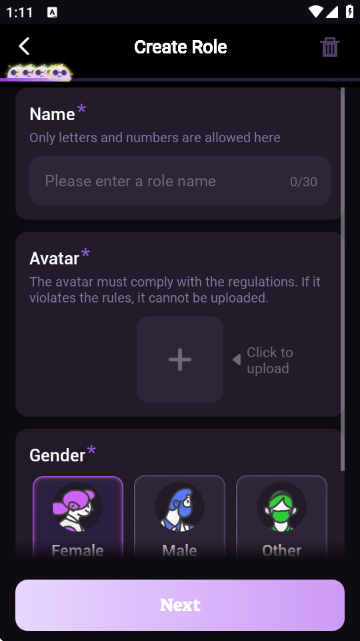The width and height of the screenshot is (360, 641).
Task: Tap the Create Role title
Action: (180, 47)
